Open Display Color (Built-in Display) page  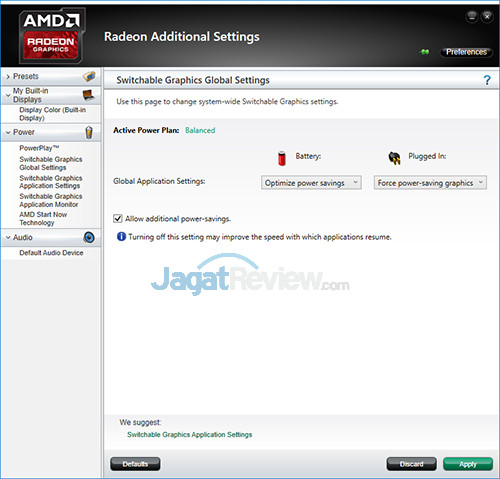coord(52,114)
